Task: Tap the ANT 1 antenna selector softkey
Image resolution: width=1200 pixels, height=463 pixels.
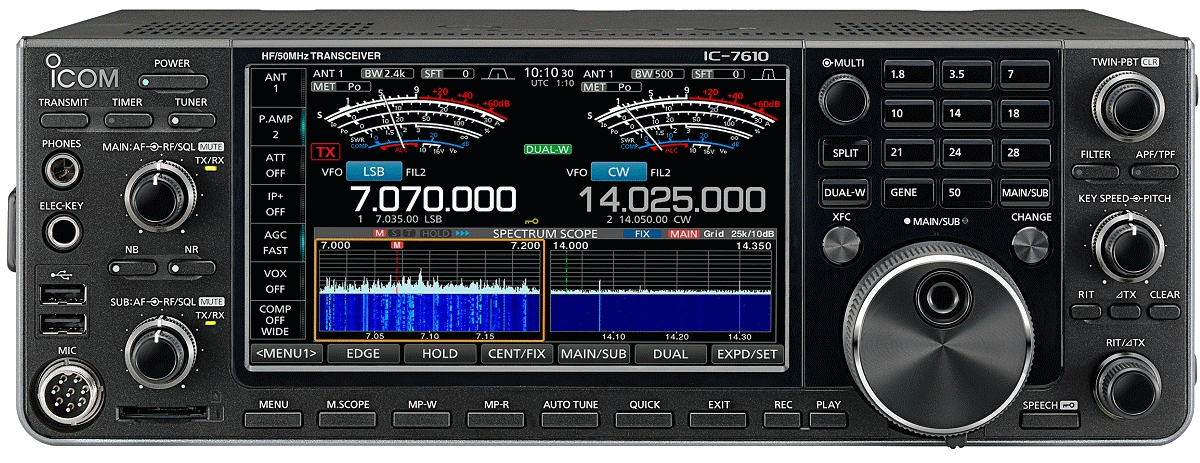Action: 276,82
